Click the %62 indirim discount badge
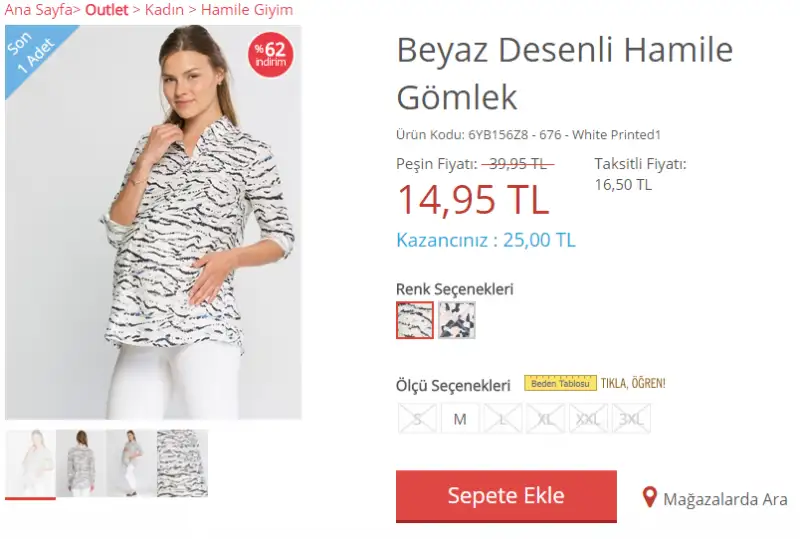The height and width of the screenshot is (539, 800). (270, 55)
